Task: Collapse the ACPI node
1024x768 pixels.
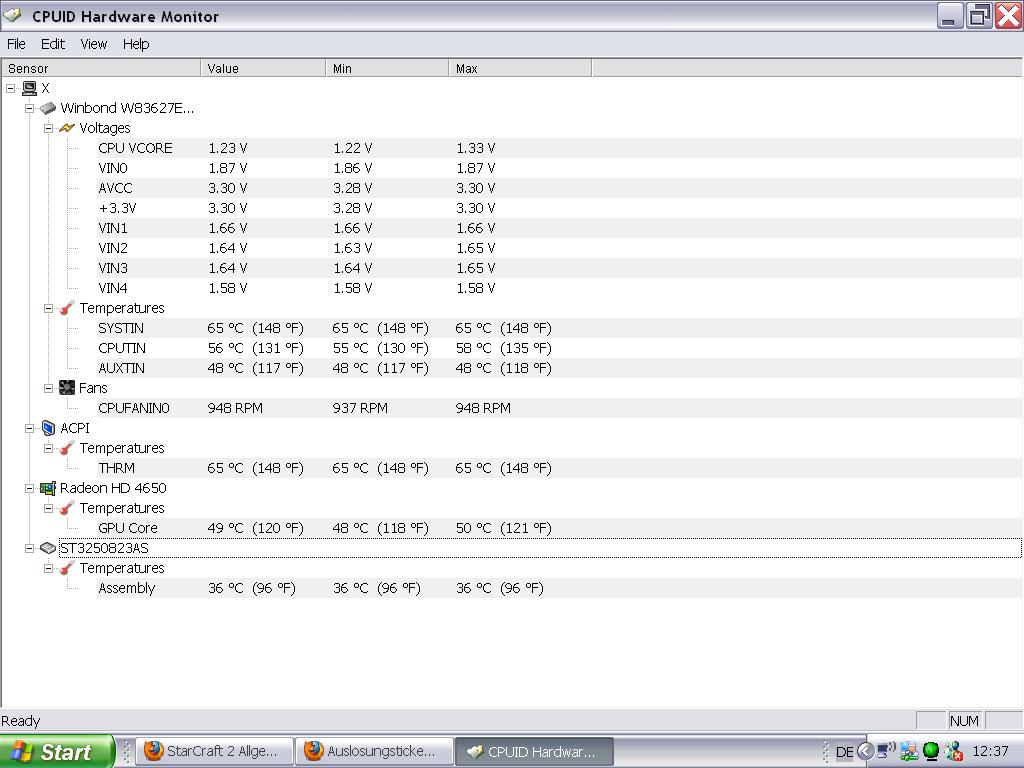Action: click(29, 428)
